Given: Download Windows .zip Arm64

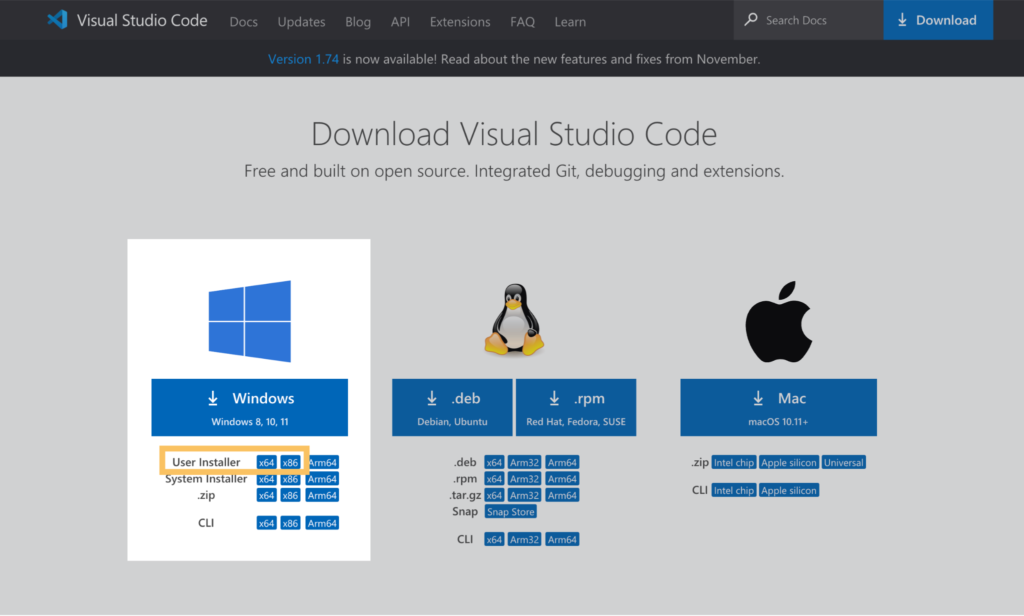Looking at the screenshot, I should tap(322, 495).
